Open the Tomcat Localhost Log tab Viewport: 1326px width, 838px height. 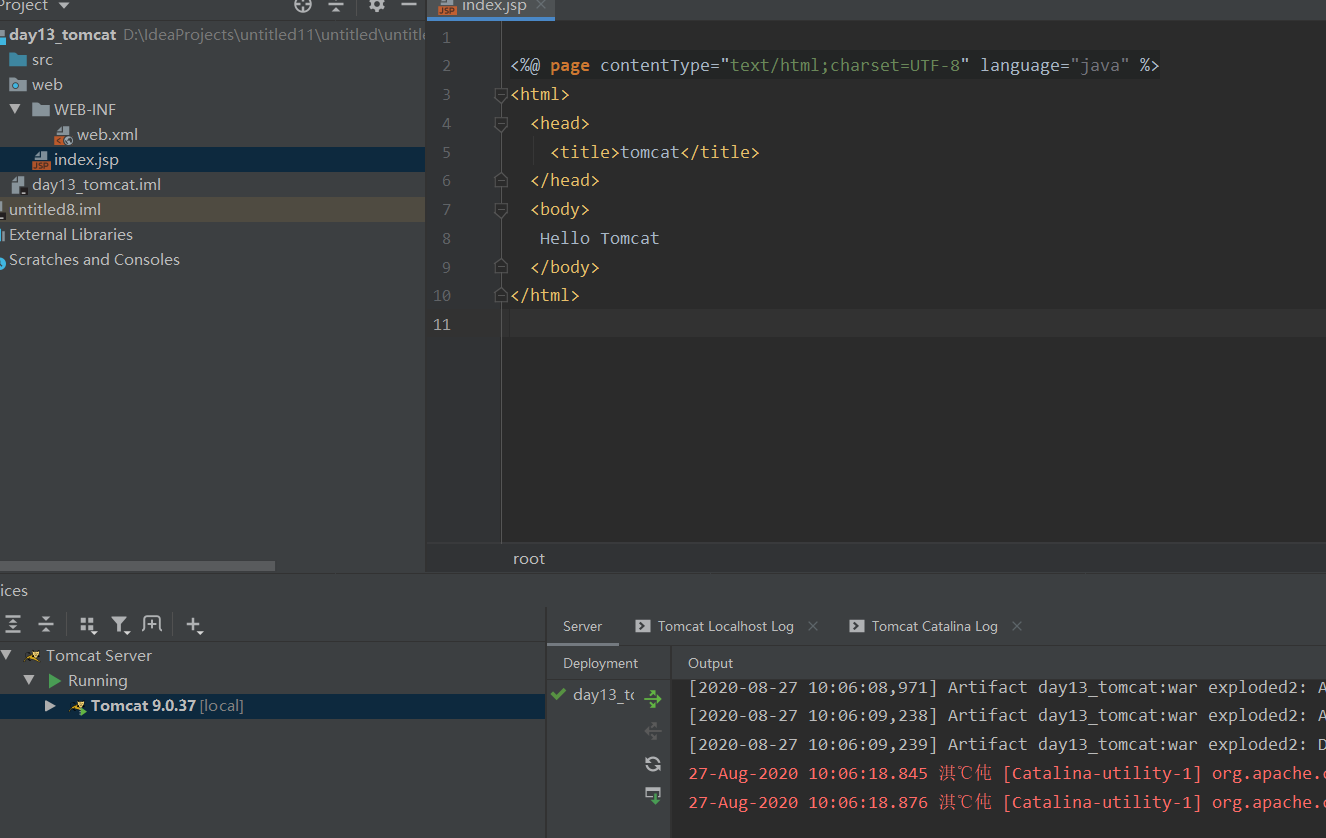point(726,626)
